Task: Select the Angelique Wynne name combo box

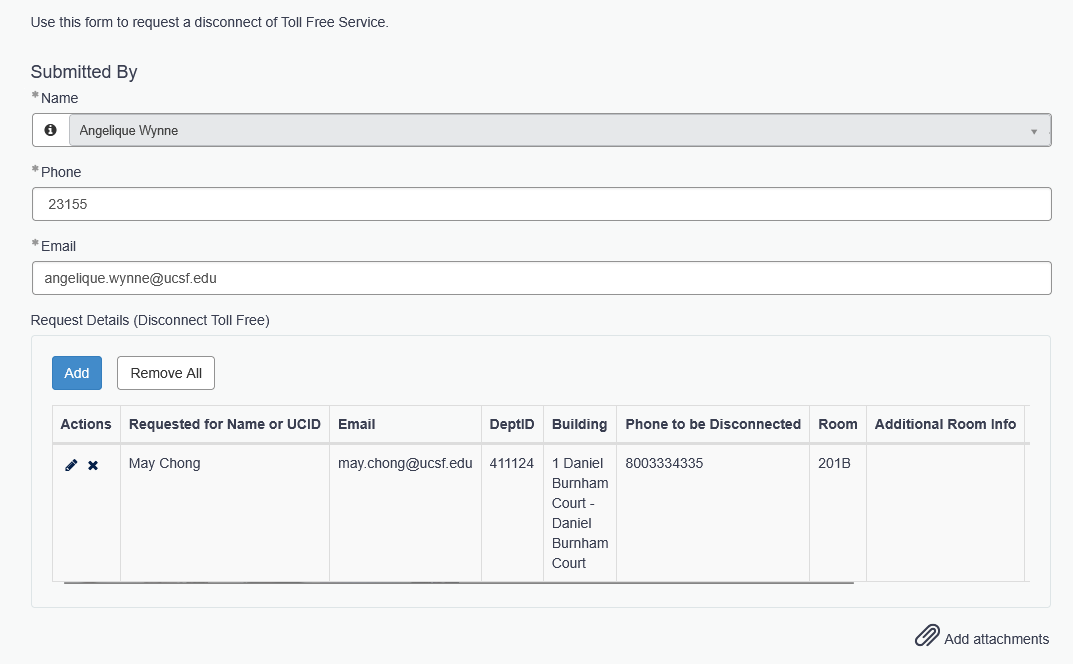Action: 550,130
